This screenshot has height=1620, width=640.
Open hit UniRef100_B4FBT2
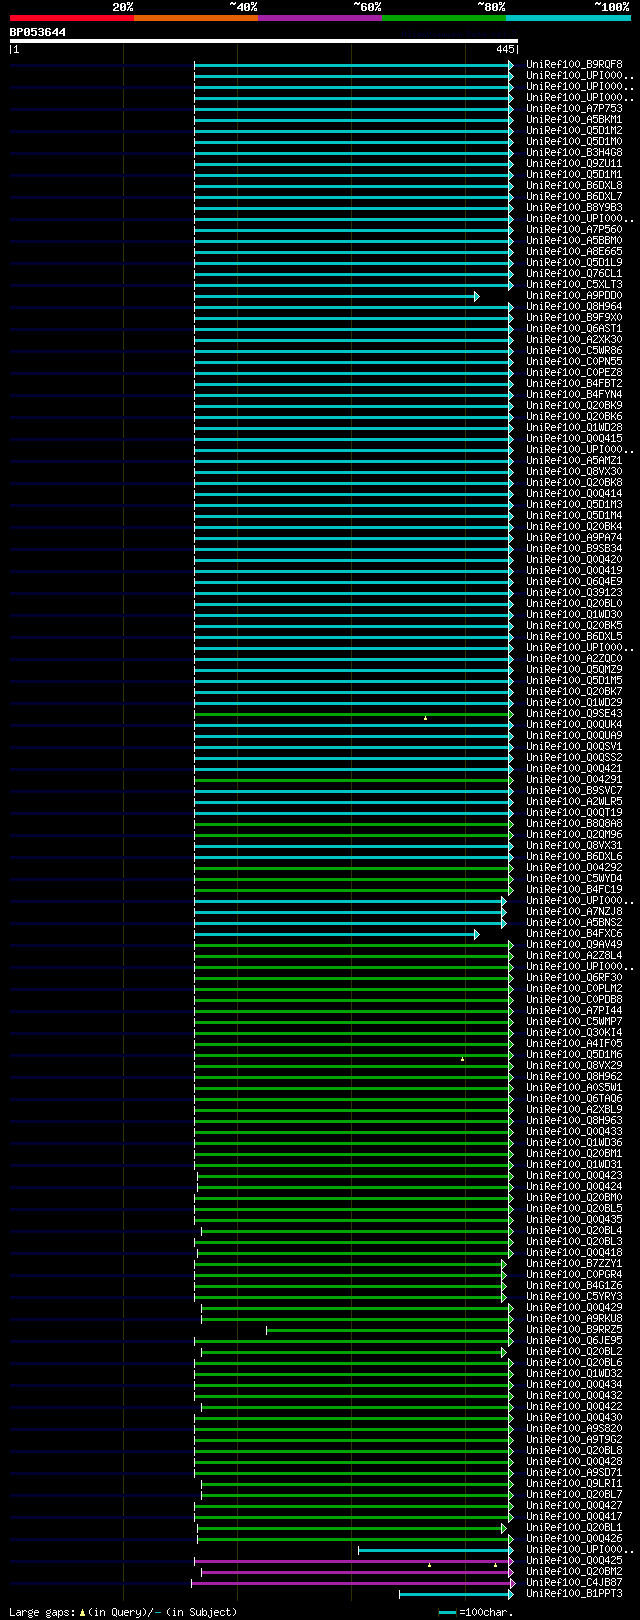point(574,383)
